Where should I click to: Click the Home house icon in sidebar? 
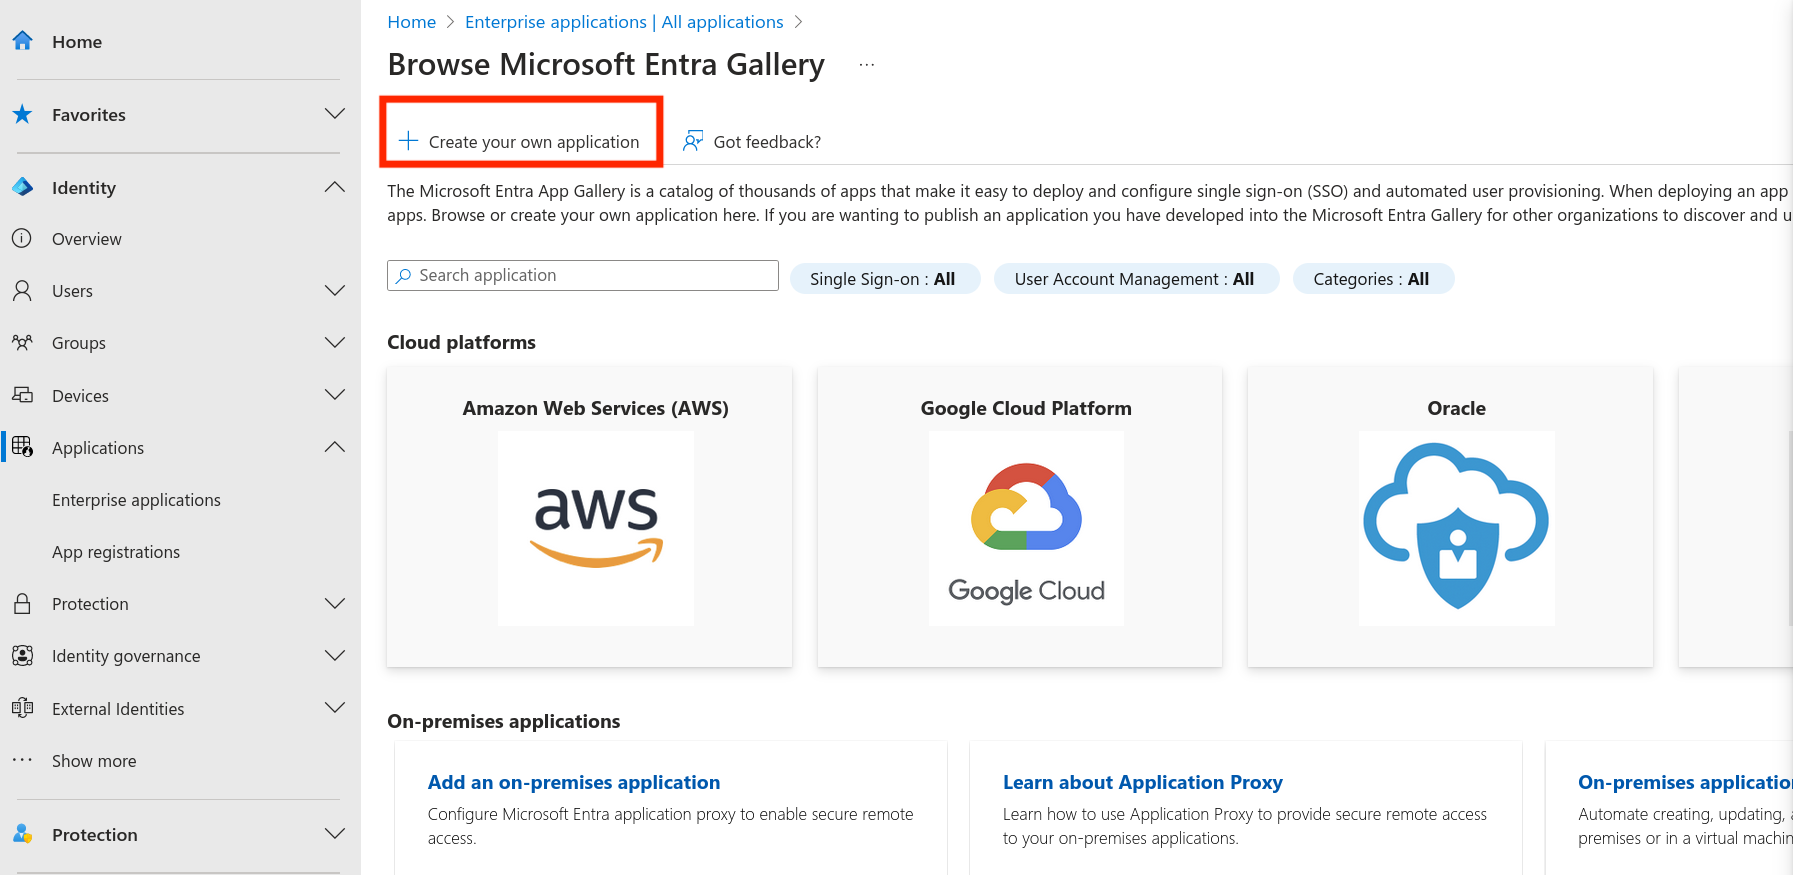coord(22,41)
